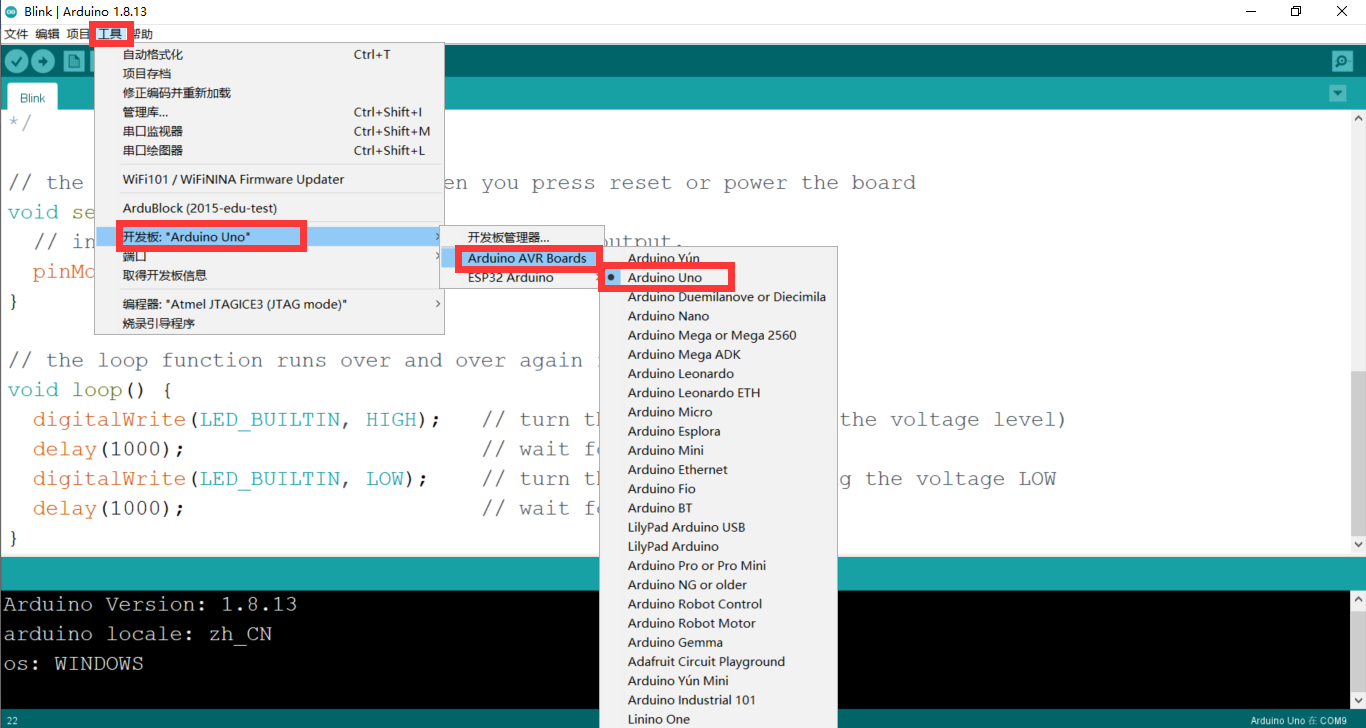Click the console scroll up arrow

1357,599
